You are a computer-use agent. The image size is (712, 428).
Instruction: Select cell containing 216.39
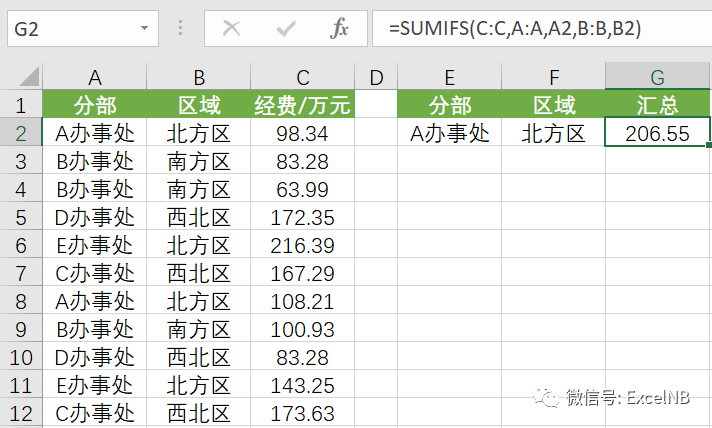[x=302, y=246]
